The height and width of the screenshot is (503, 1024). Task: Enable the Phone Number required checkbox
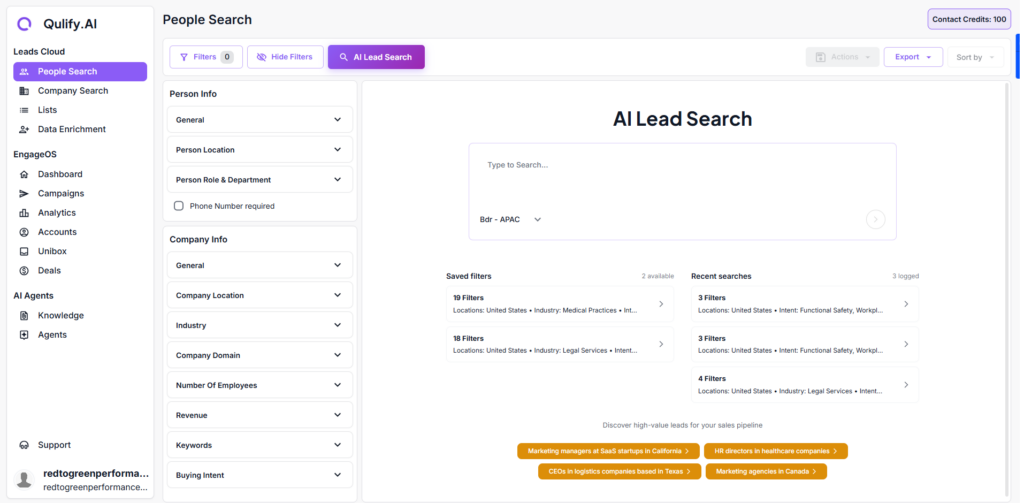(178, 206)
